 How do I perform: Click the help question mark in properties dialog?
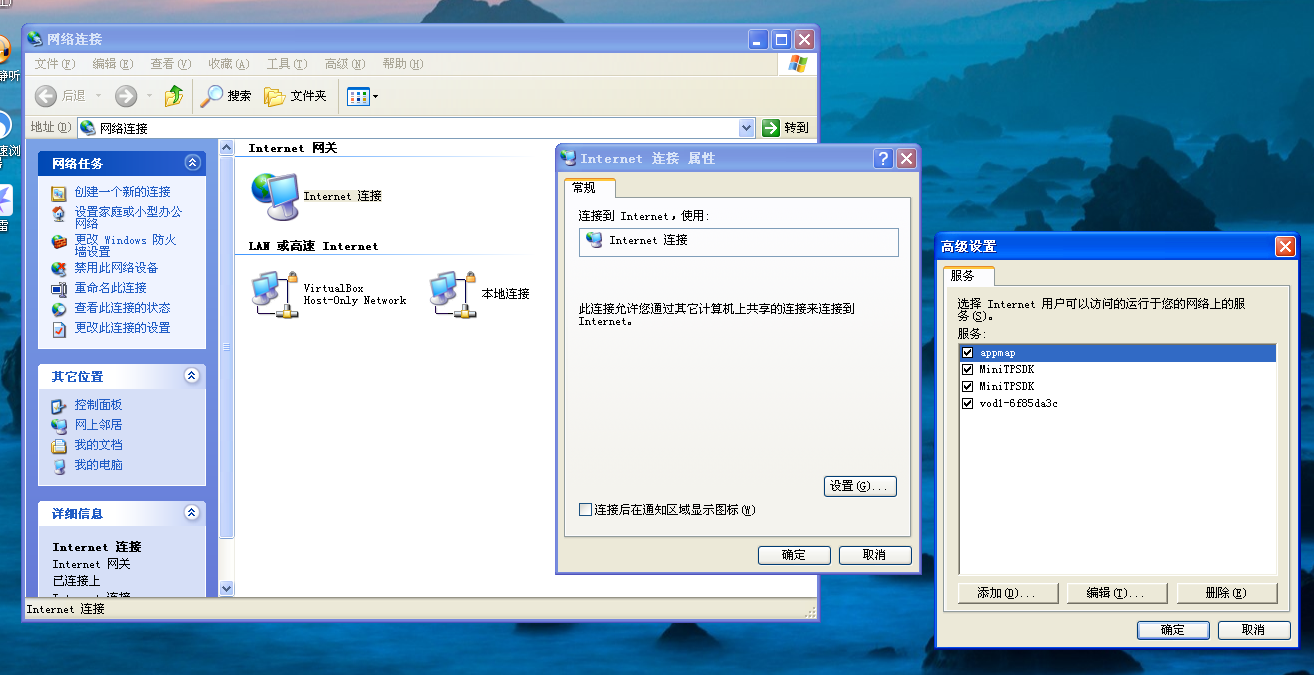pos(883,159)
